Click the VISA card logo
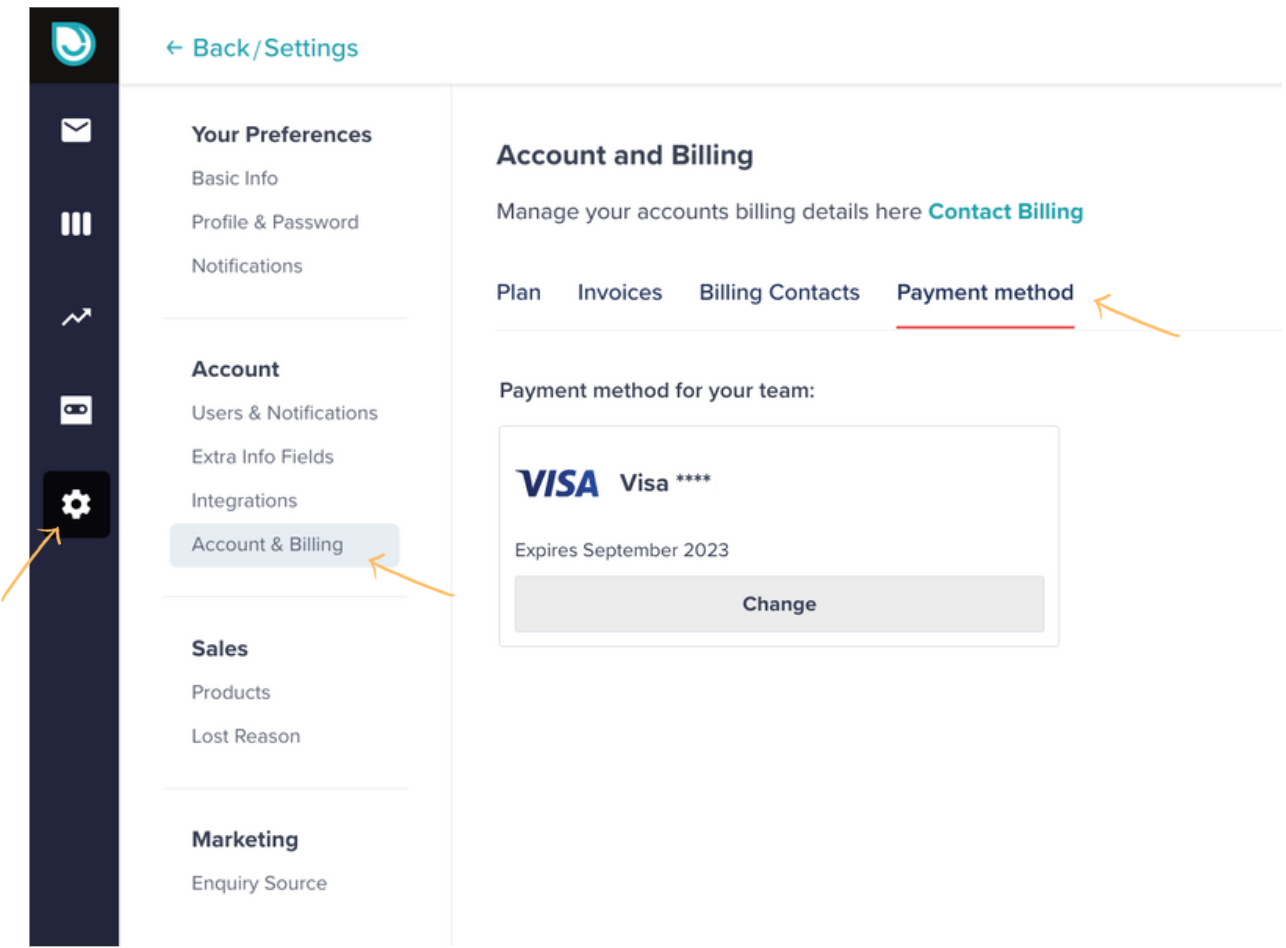 [557, 483]
